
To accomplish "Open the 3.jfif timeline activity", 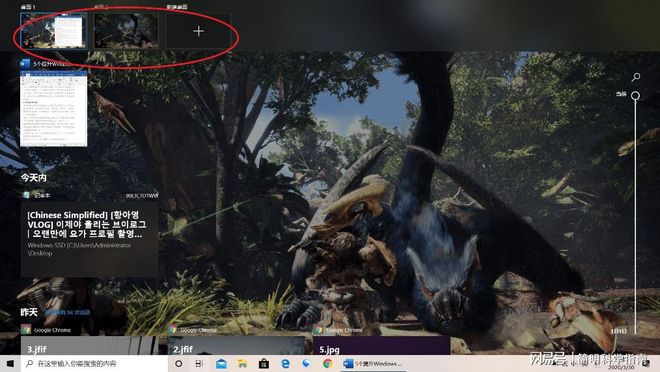I will coord(90,345).
